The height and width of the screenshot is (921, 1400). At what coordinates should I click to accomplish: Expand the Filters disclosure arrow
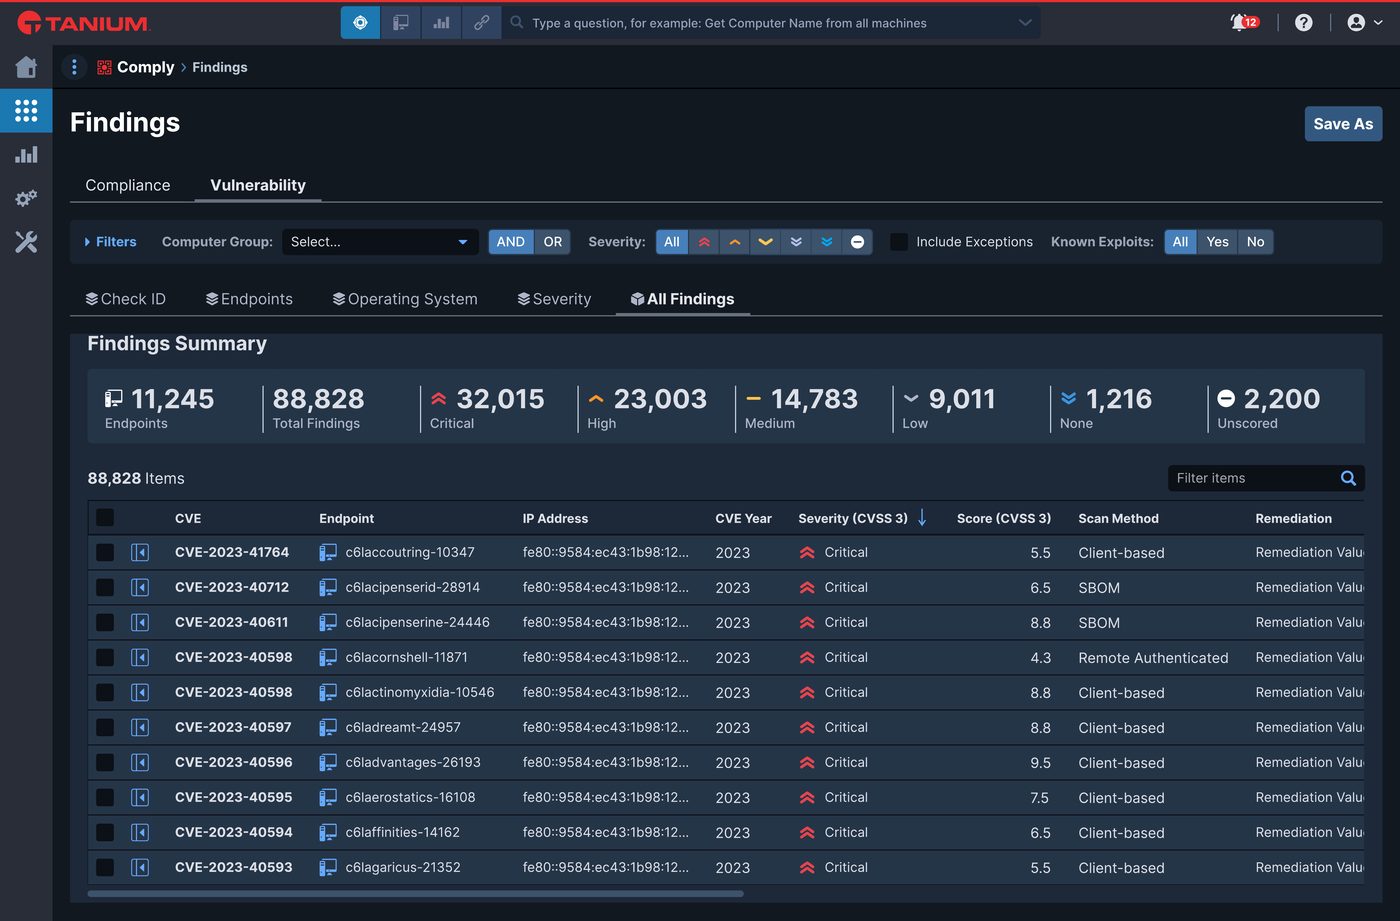coord(87,242)
